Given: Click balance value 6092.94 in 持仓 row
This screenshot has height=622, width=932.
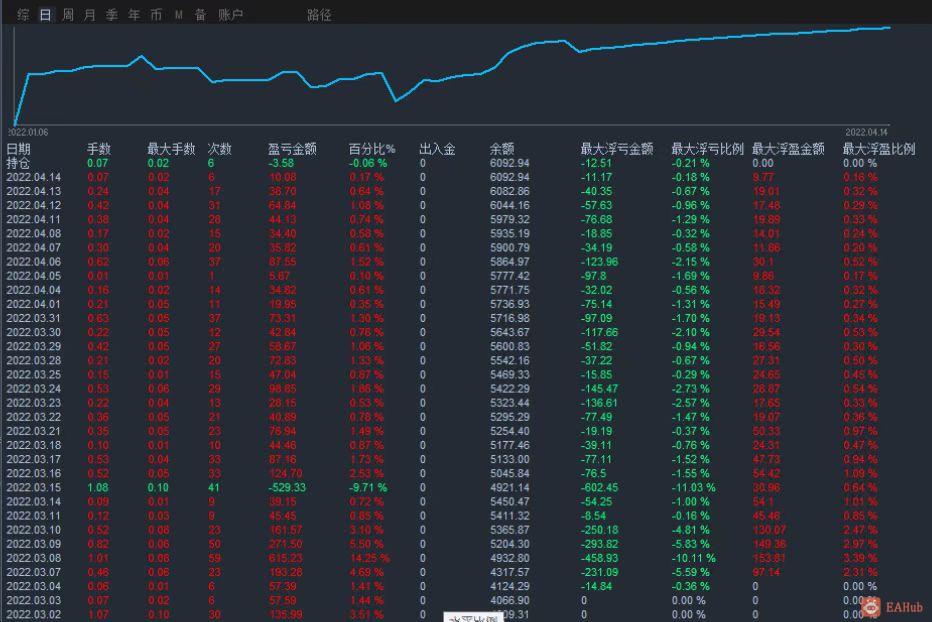Looking at the screenshot, I should click(x=509, y=163).
